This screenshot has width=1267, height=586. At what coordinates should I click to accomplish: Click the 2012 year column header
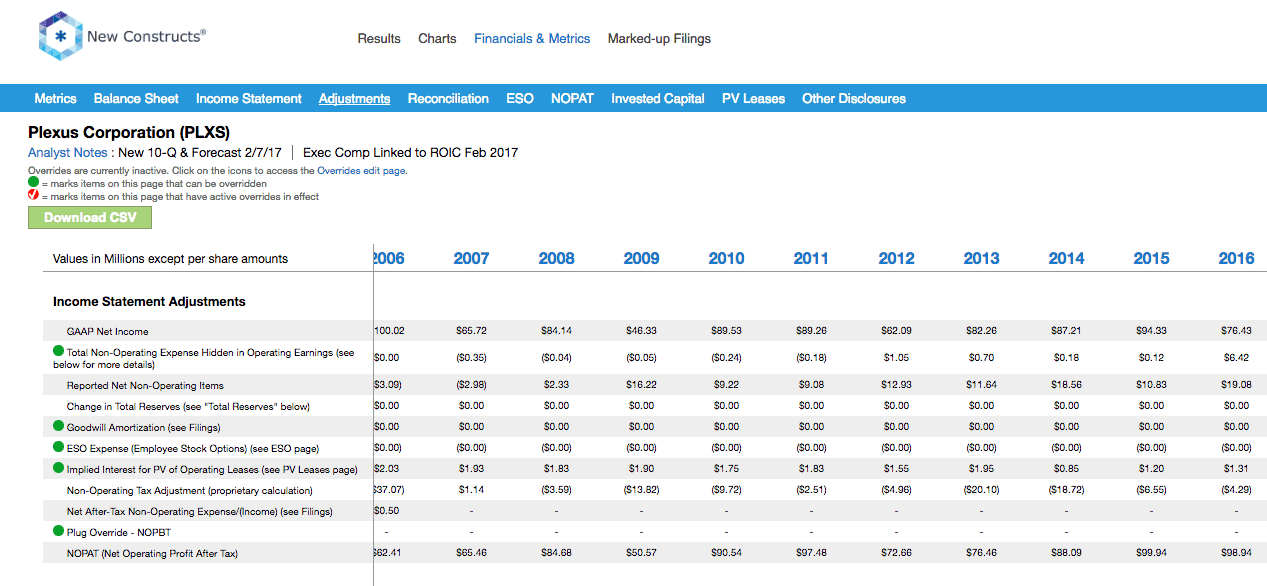(896, 258)
